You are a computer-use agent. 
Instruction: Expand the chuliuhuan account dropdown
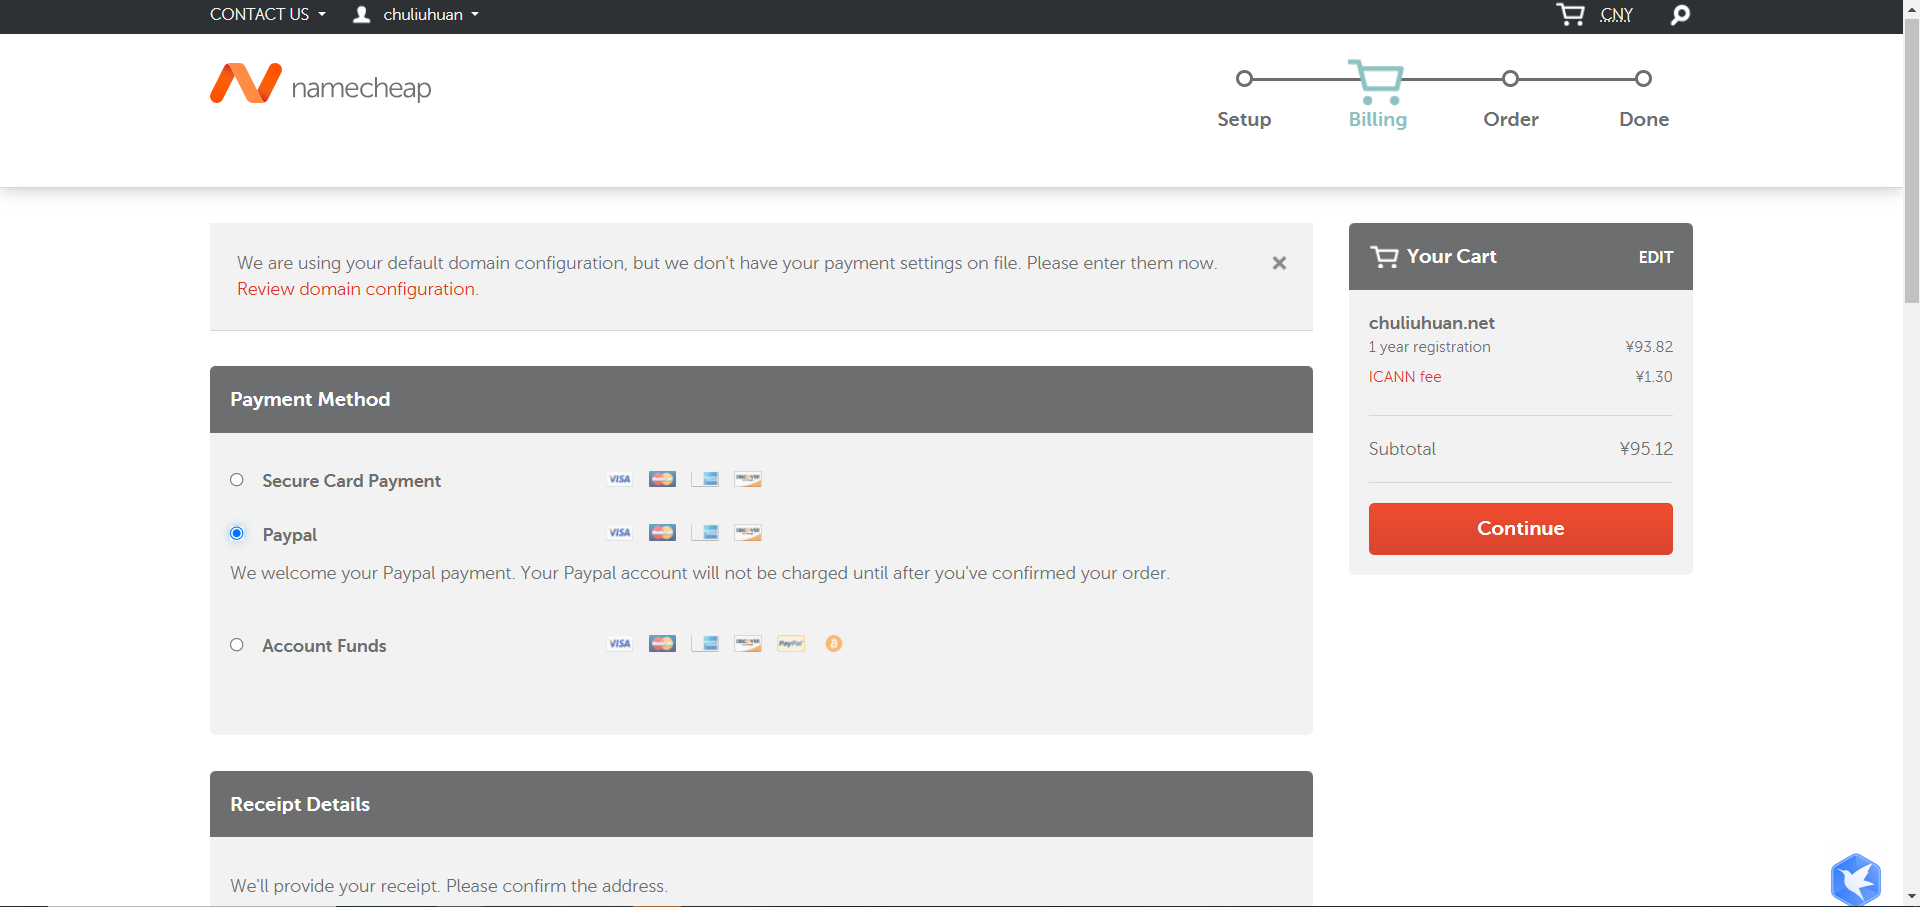pyautogui.click(x=431, y=14)
